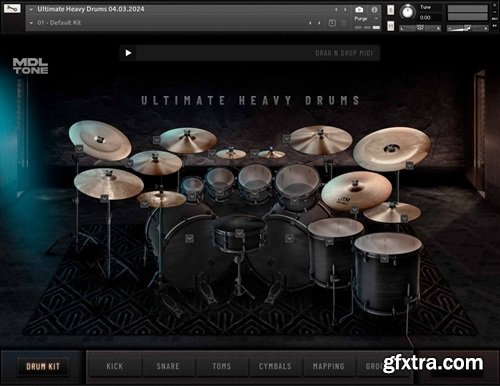Trigger the hi-hat cymbal

(161, 199)
